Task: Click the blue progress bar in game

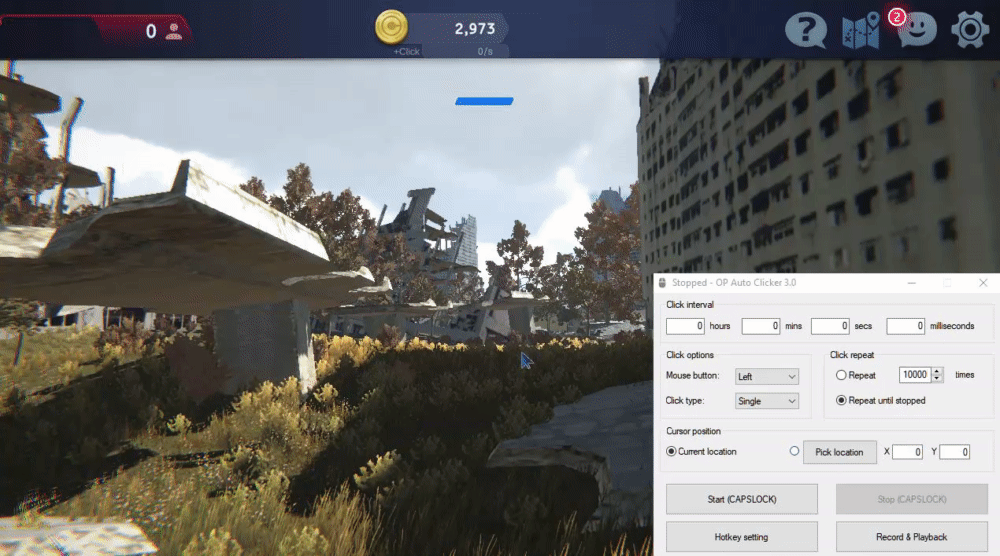Action: (x=484, y=101)
